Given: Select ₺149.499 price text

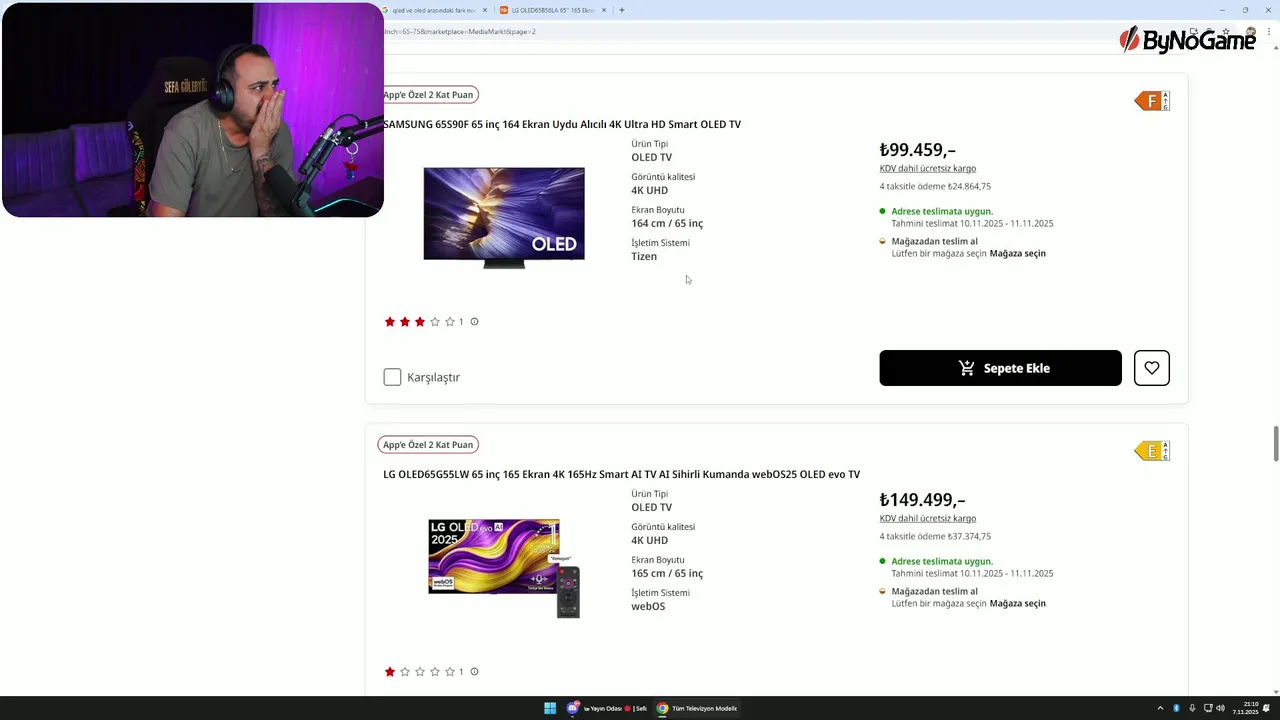Looking at the screenshot, I should click(922, 500).
